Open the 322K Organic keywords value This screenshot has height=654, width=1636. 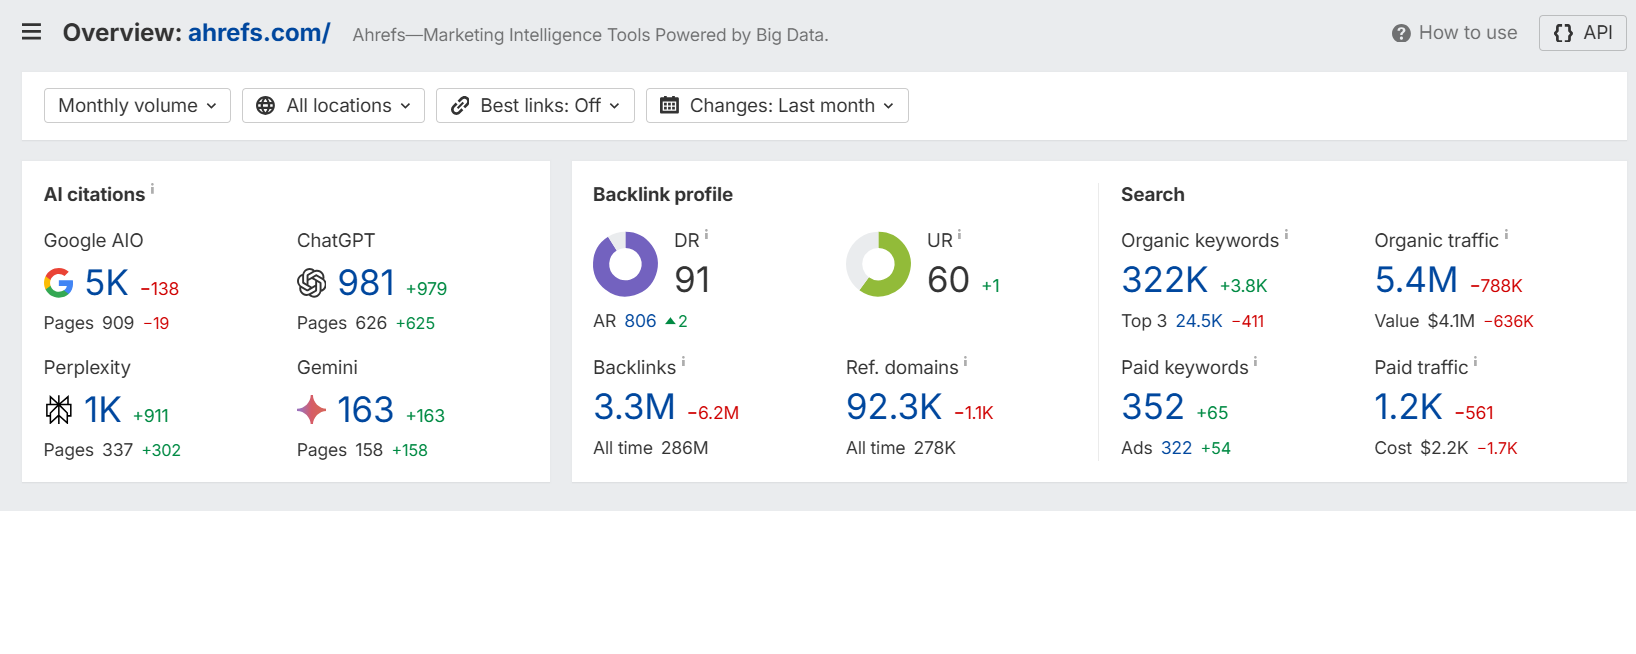[x=1165, y=280]
